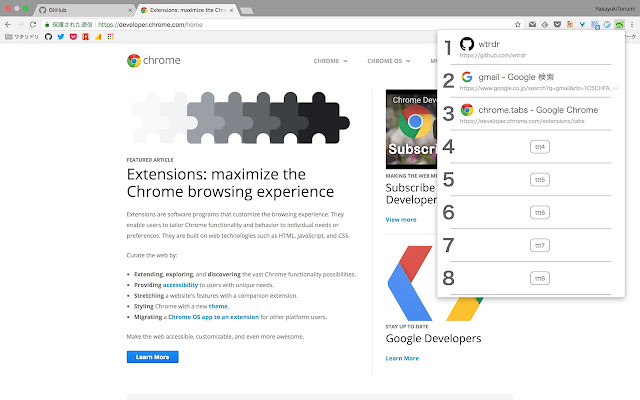Bookmark this page with the star icon
Image resolution: width=640 pixels, height=400 pixels.
pyautogui.click(x=518, y=24)
